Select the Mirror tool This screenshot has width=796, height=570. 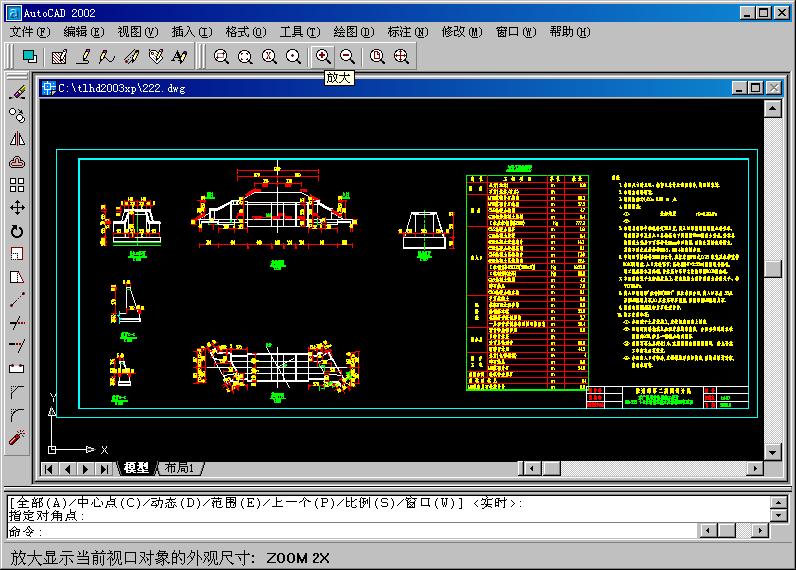(x=17, y=139)
